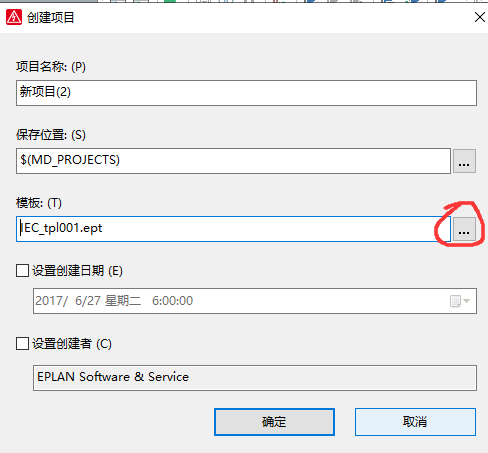The image size is (488, 453).
Task: Expand the date picker dropdown arrow
Action: (466, 301)
